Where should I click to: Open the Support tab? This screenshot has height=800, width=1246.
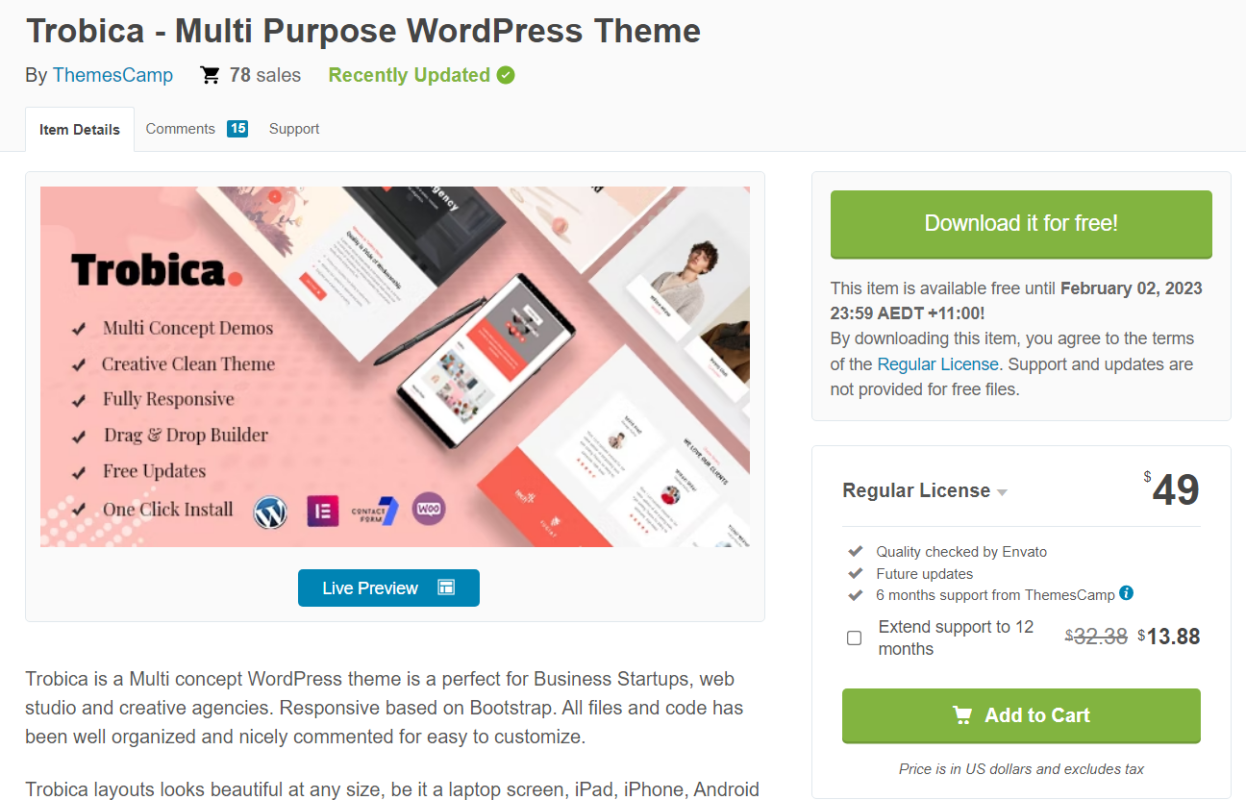coord(293,128)
